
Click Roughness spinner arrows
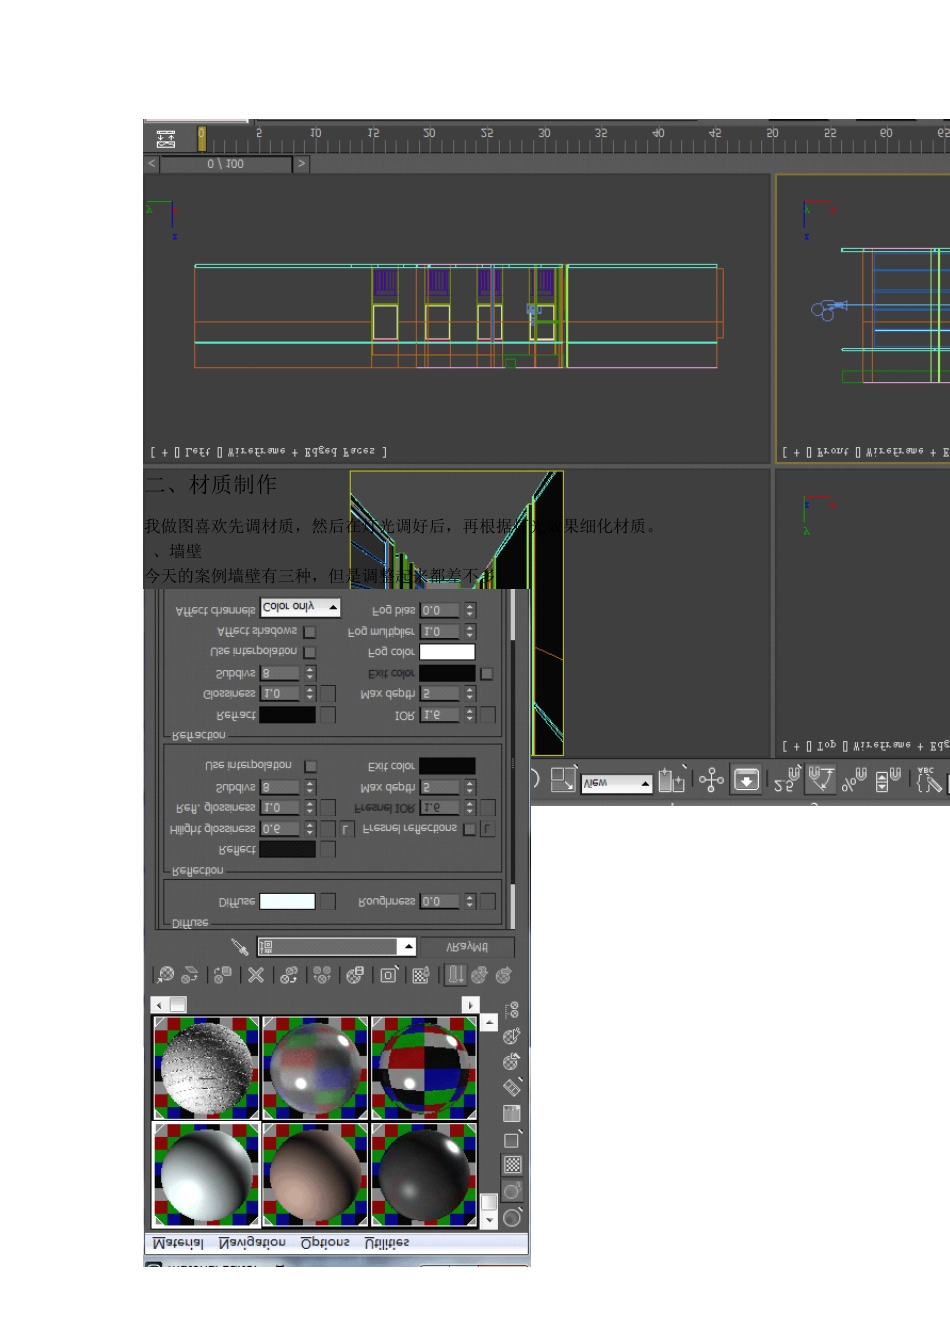(x=470, y=901)
